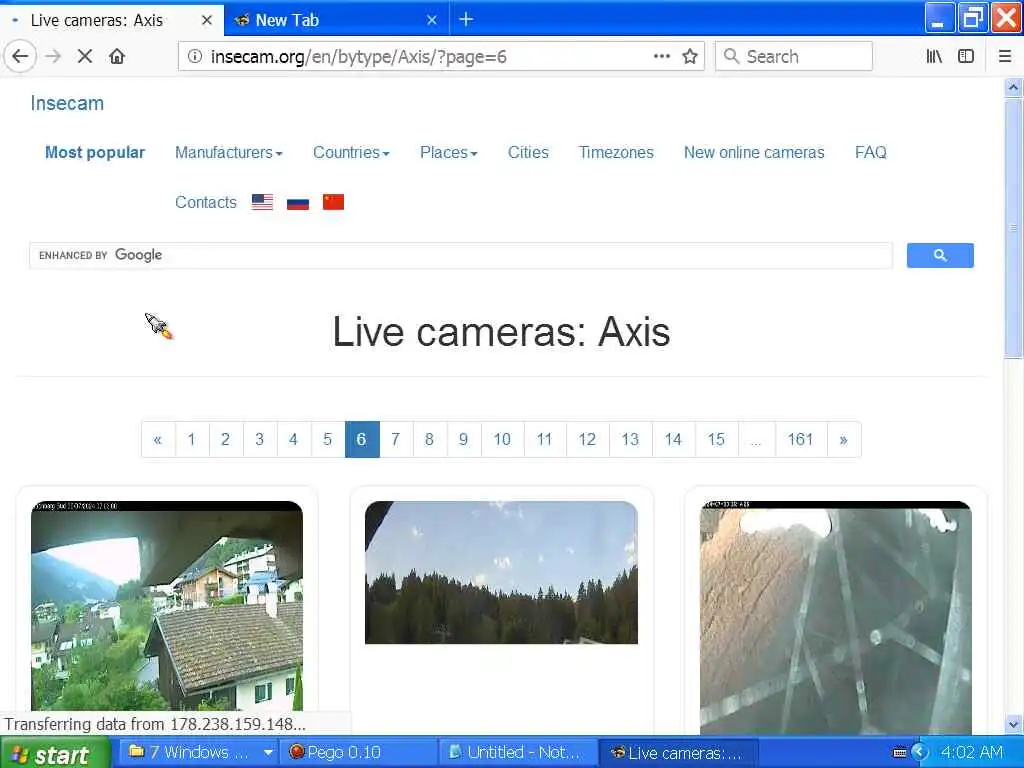Image resolution: width=1024 pixels, height=768 pixels.
Task: Toggle the sidebar view icon
Action: tap(966, 56)
